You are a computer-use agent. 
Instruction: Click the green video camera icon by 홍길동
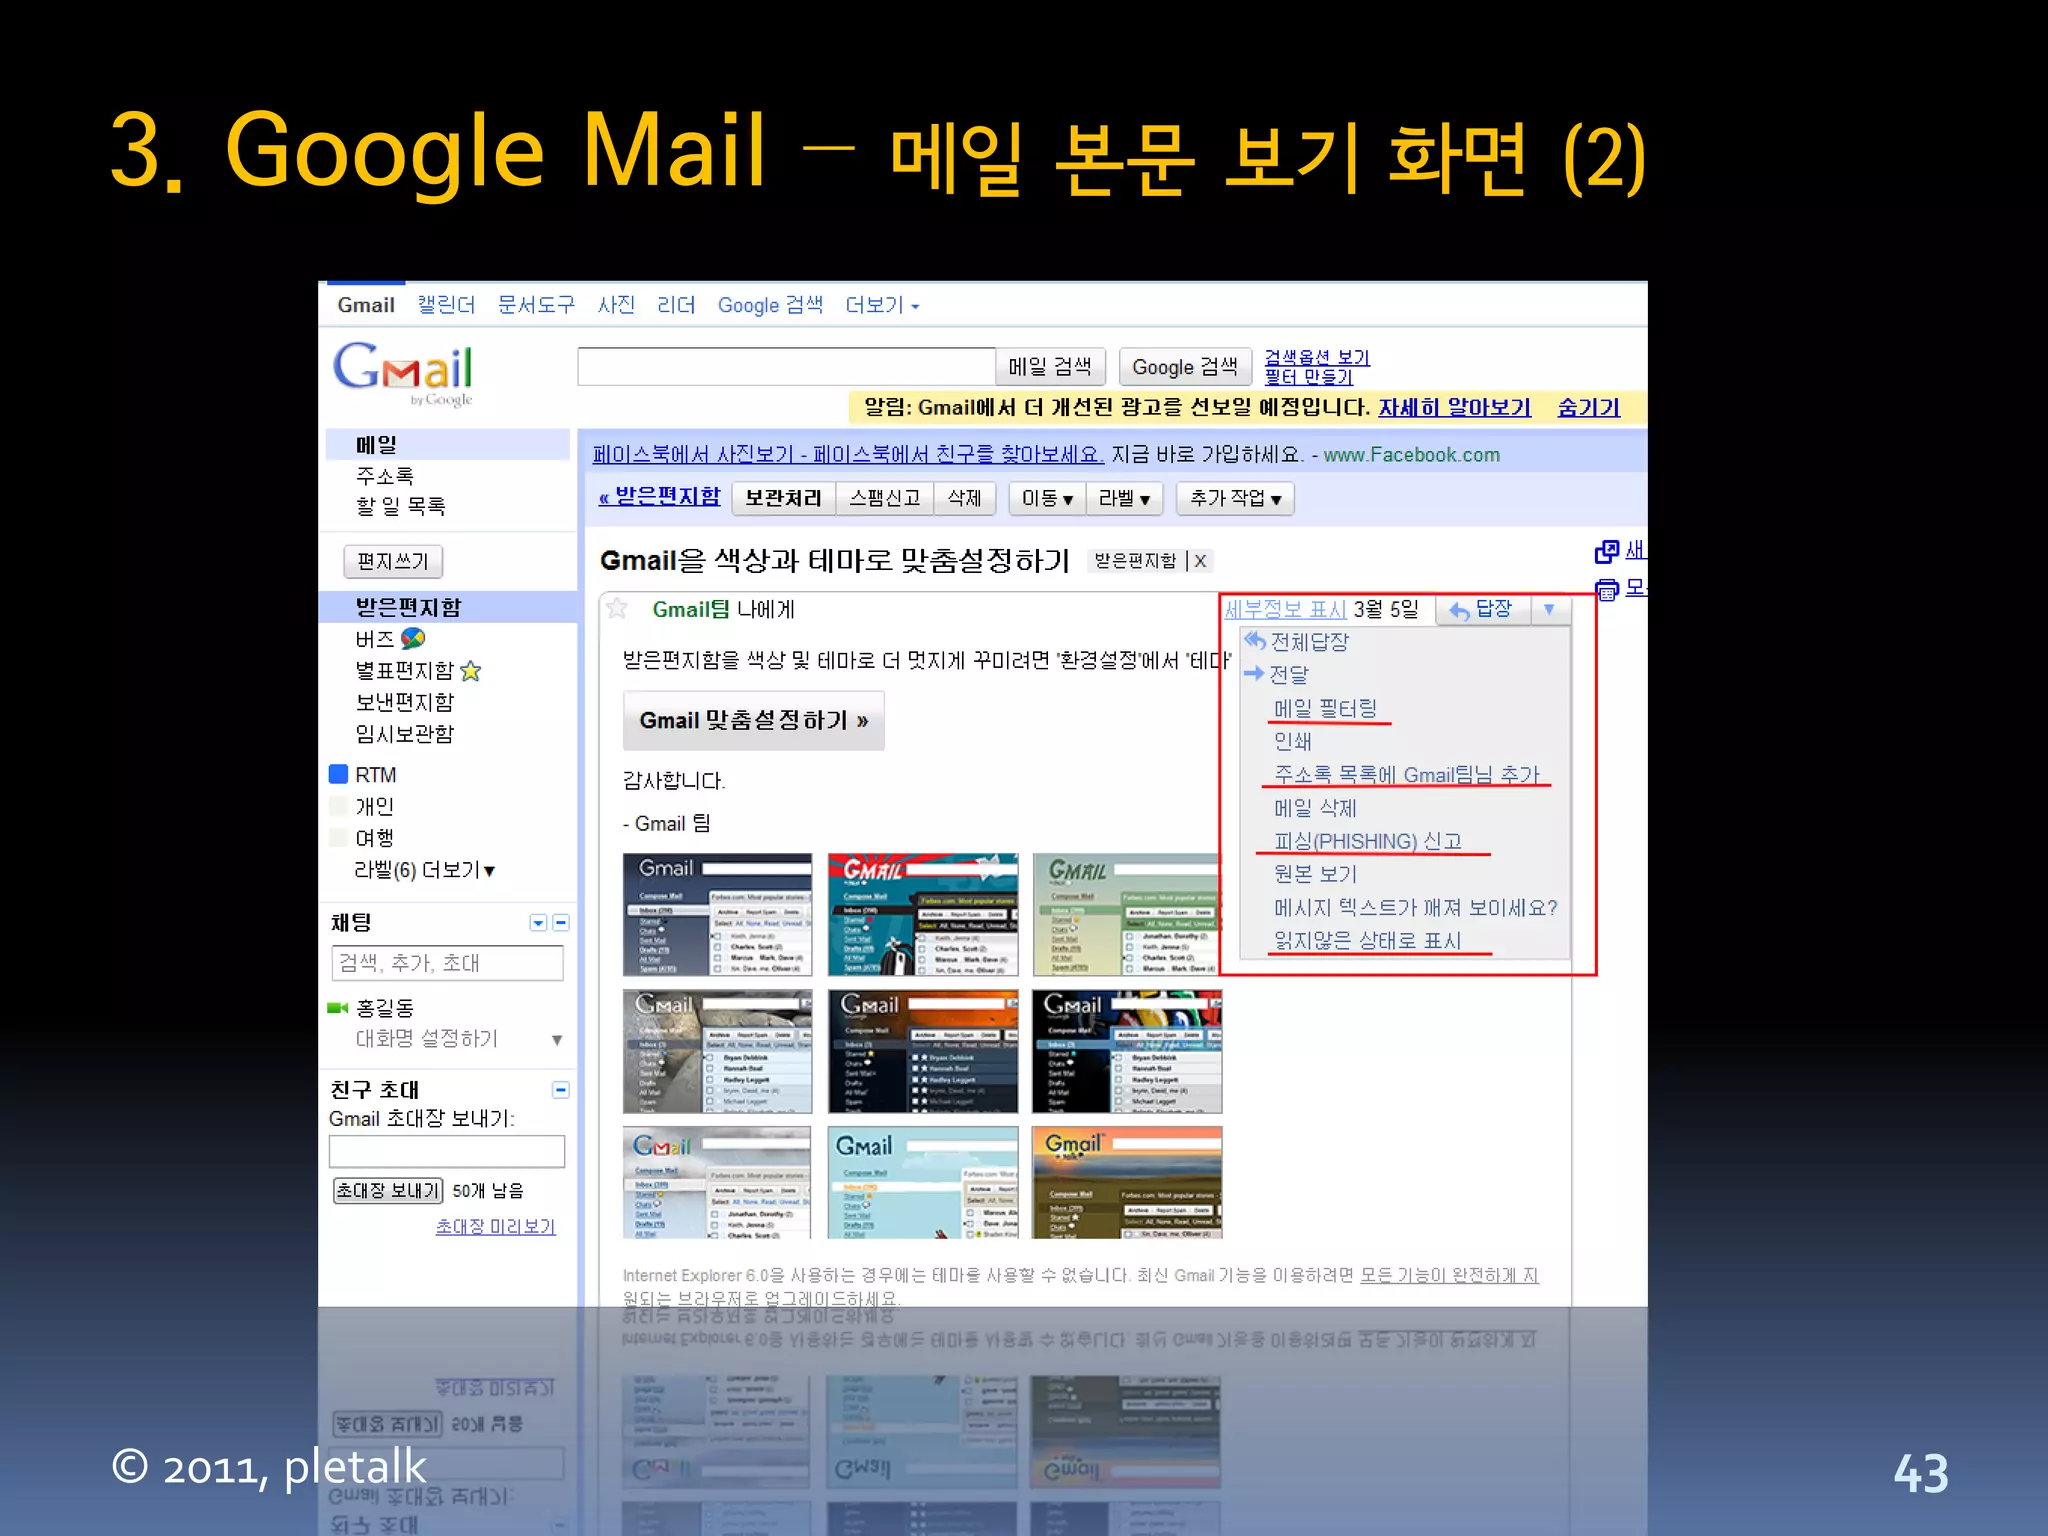pos(338,1007)
